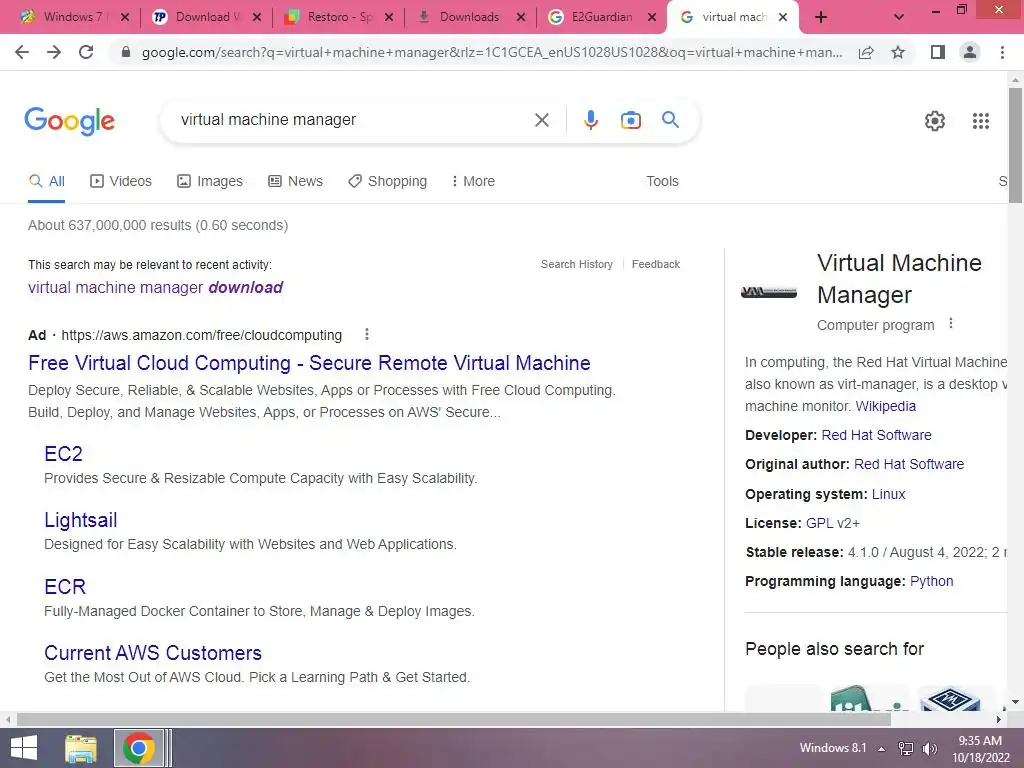Select the News results filter
The height and width of the screenshot is (768, 1024).
click(x=295, y=182)
